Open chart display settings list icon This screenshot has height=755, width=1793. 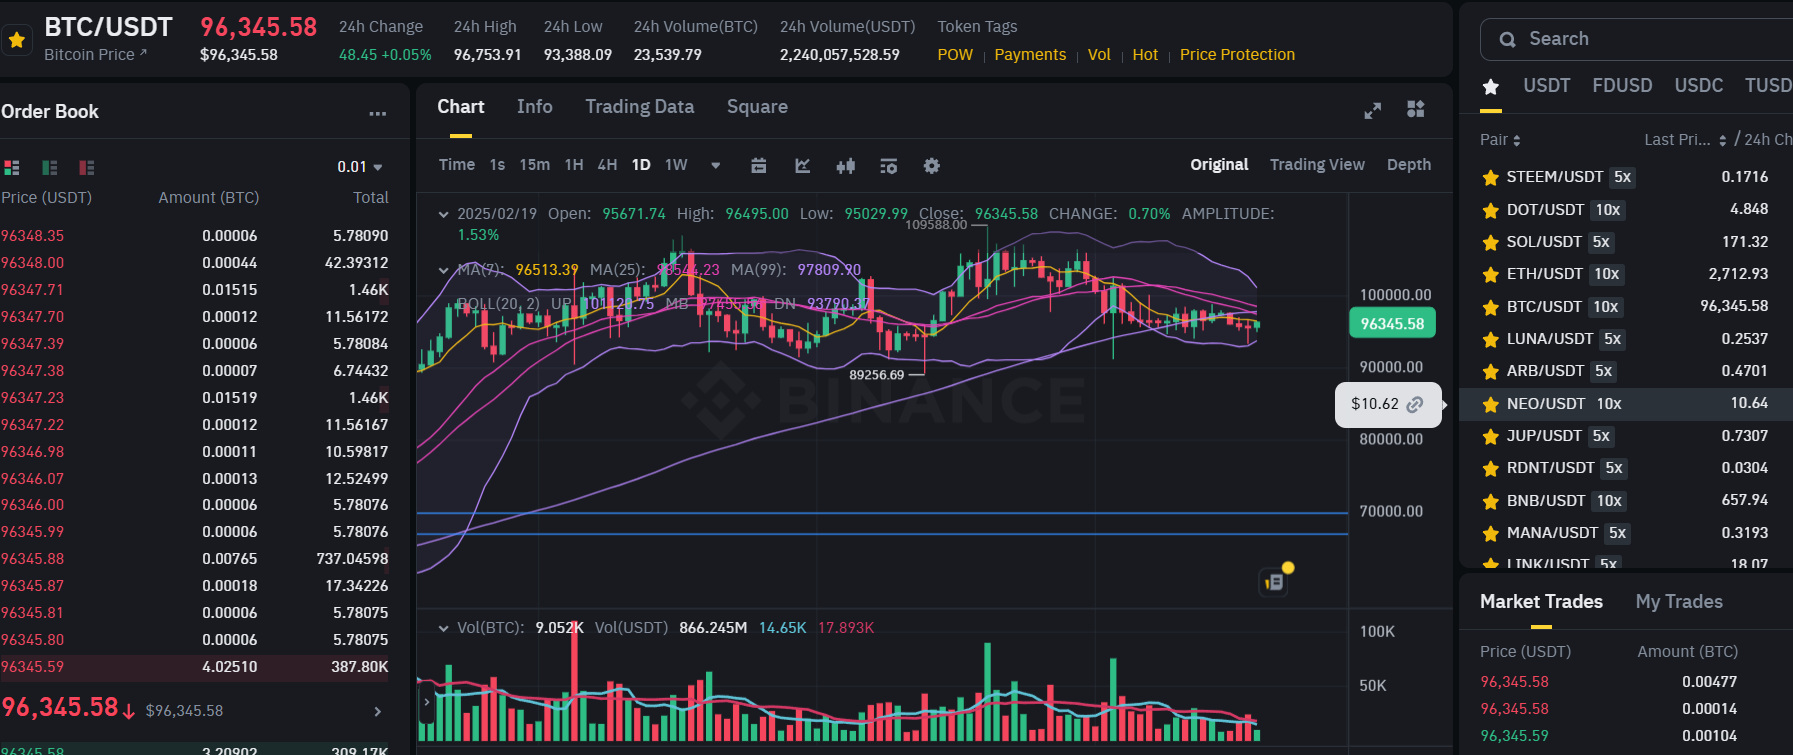(888, 166)
